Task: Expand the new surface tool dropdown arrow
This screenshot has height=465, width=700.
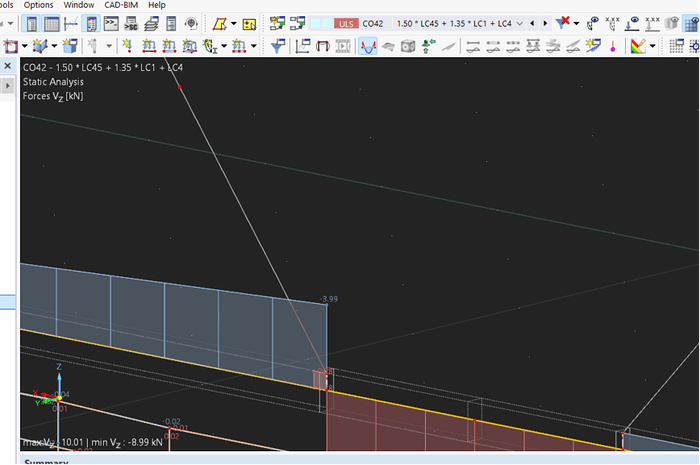Action: [25, 46]
